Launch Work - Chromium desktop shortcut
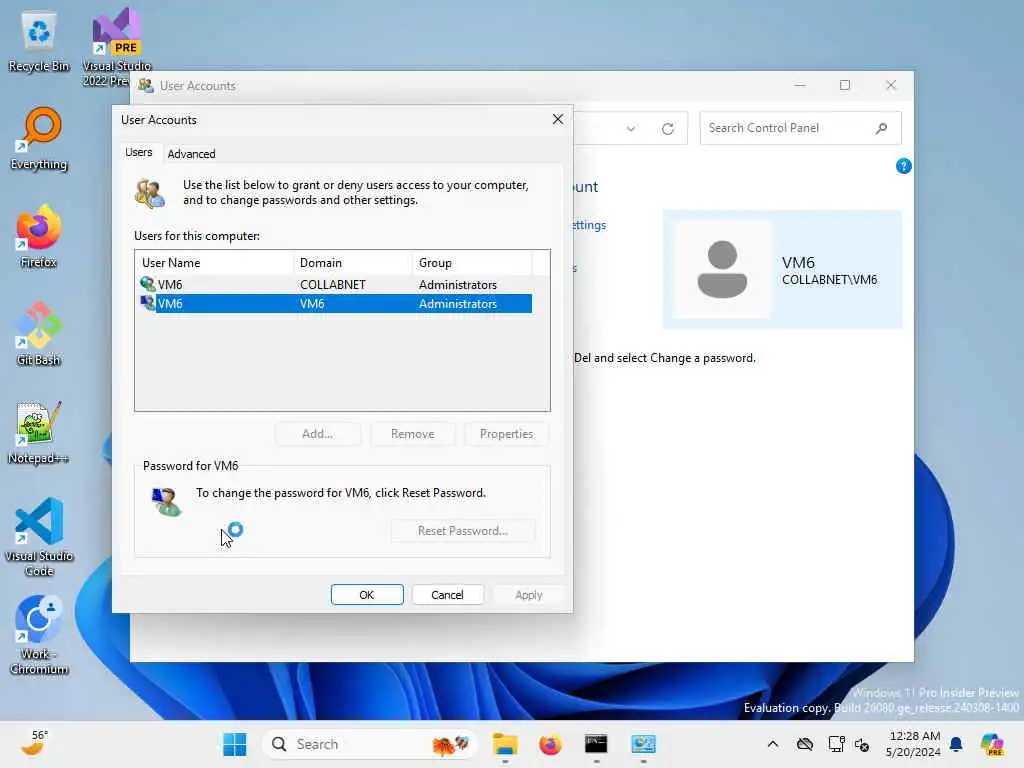Viewport: 1024px width, 768px height. pyautogui.click(x=39, y=635)
